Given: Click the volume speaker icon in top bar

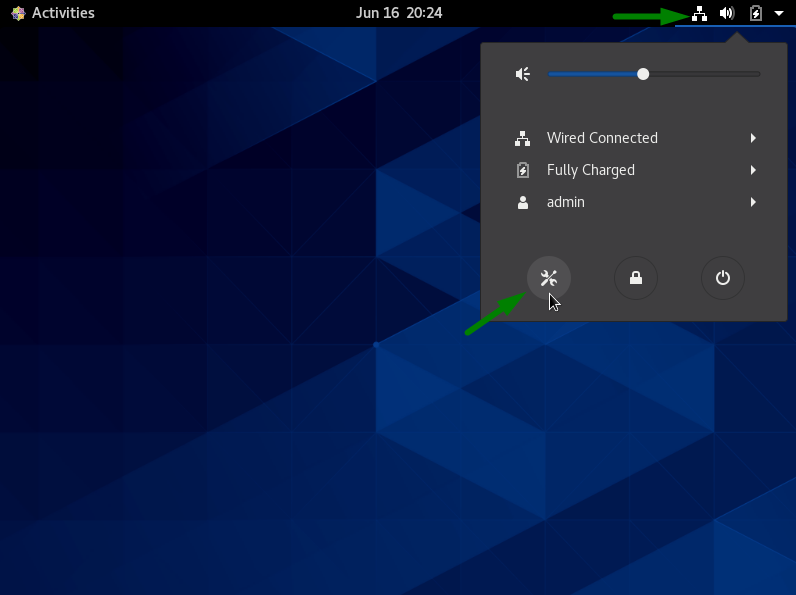Looking at the screenshot, I should 727,13.
